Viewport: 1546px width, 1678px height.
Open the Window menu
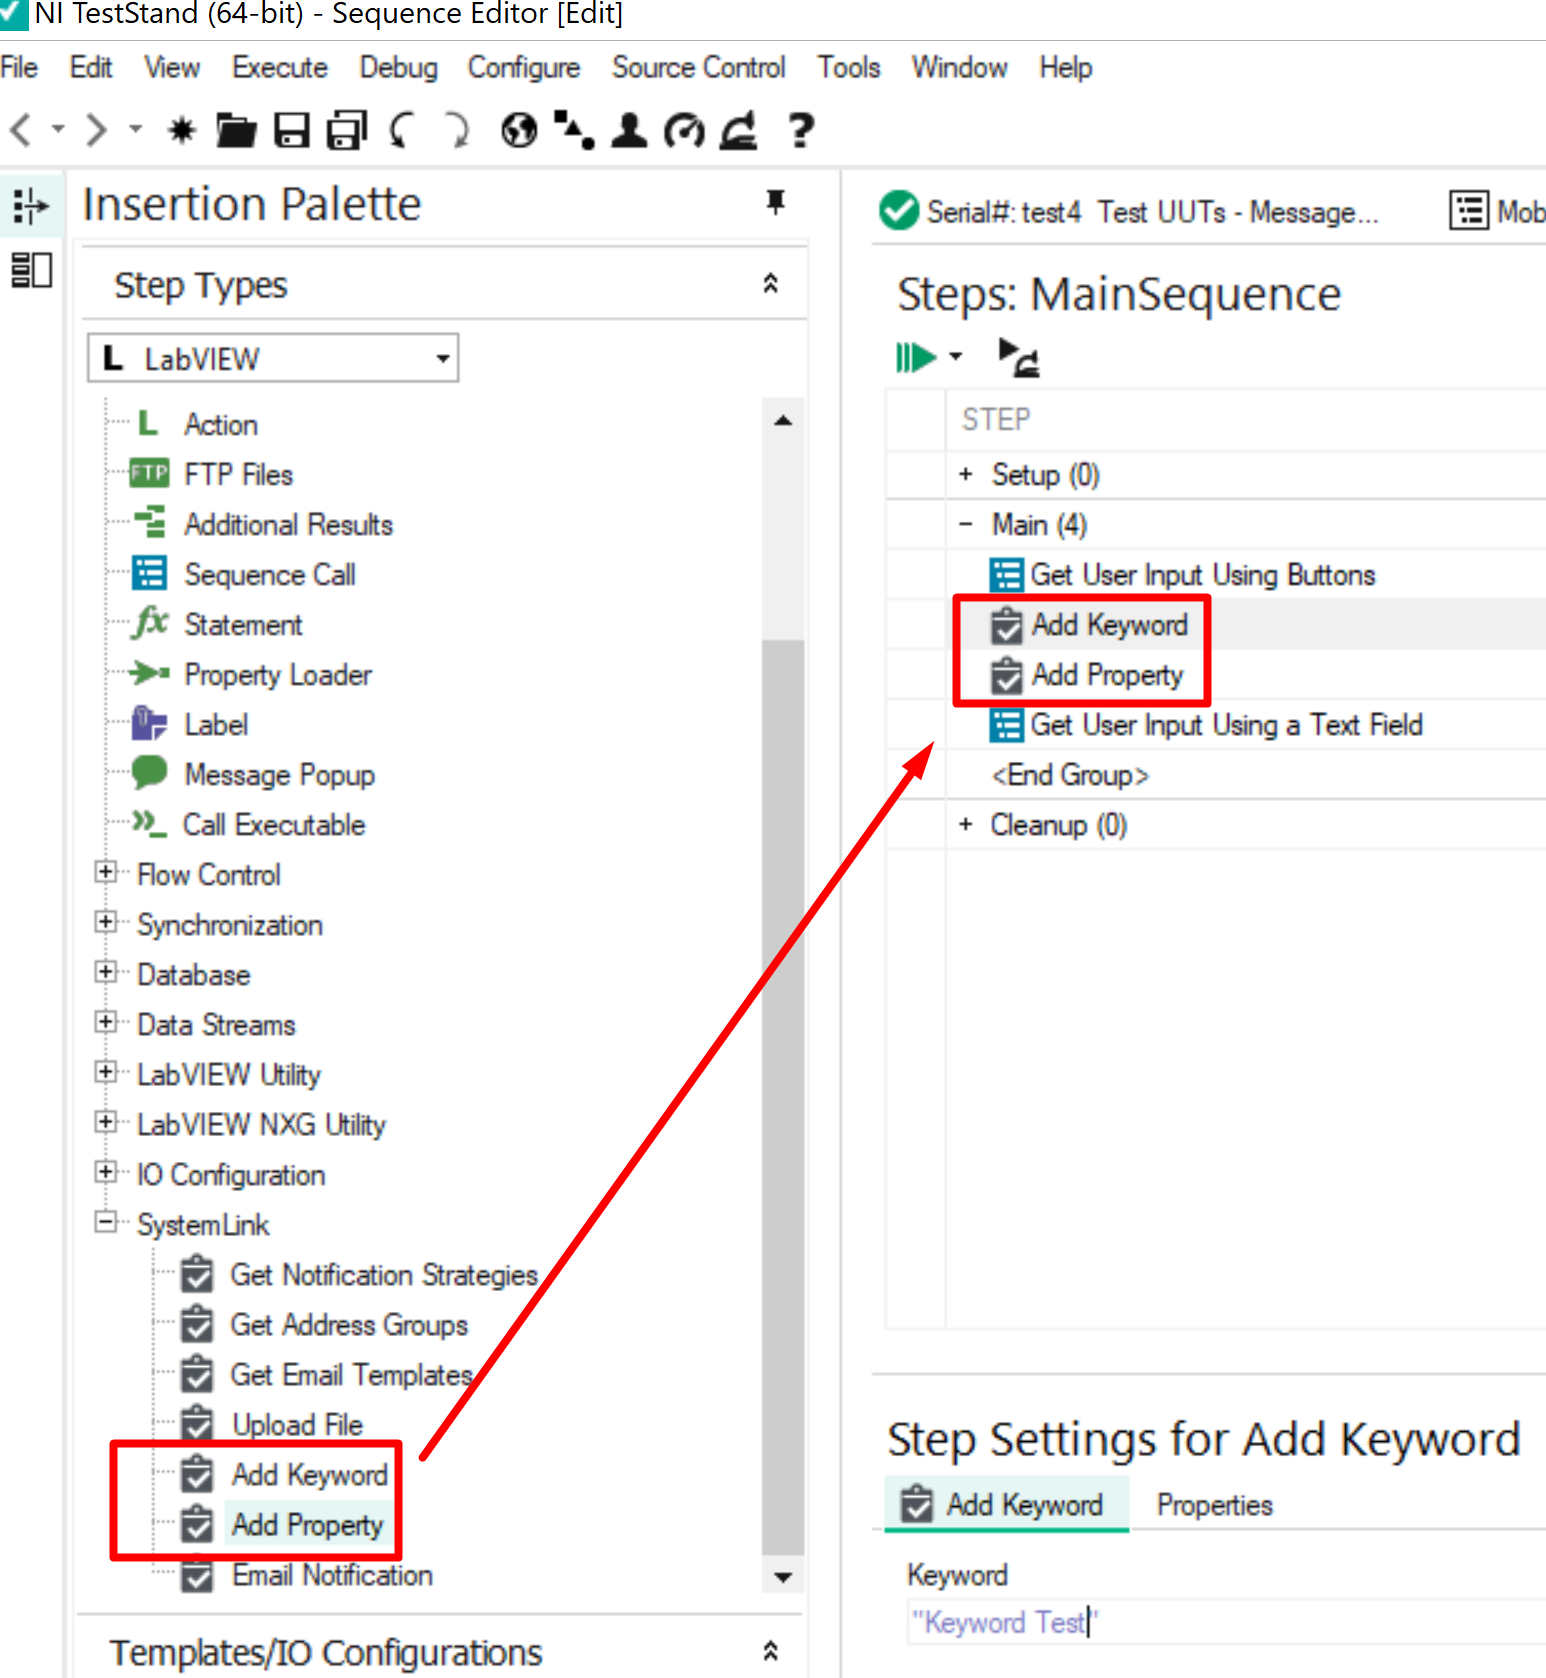[959, 67]
